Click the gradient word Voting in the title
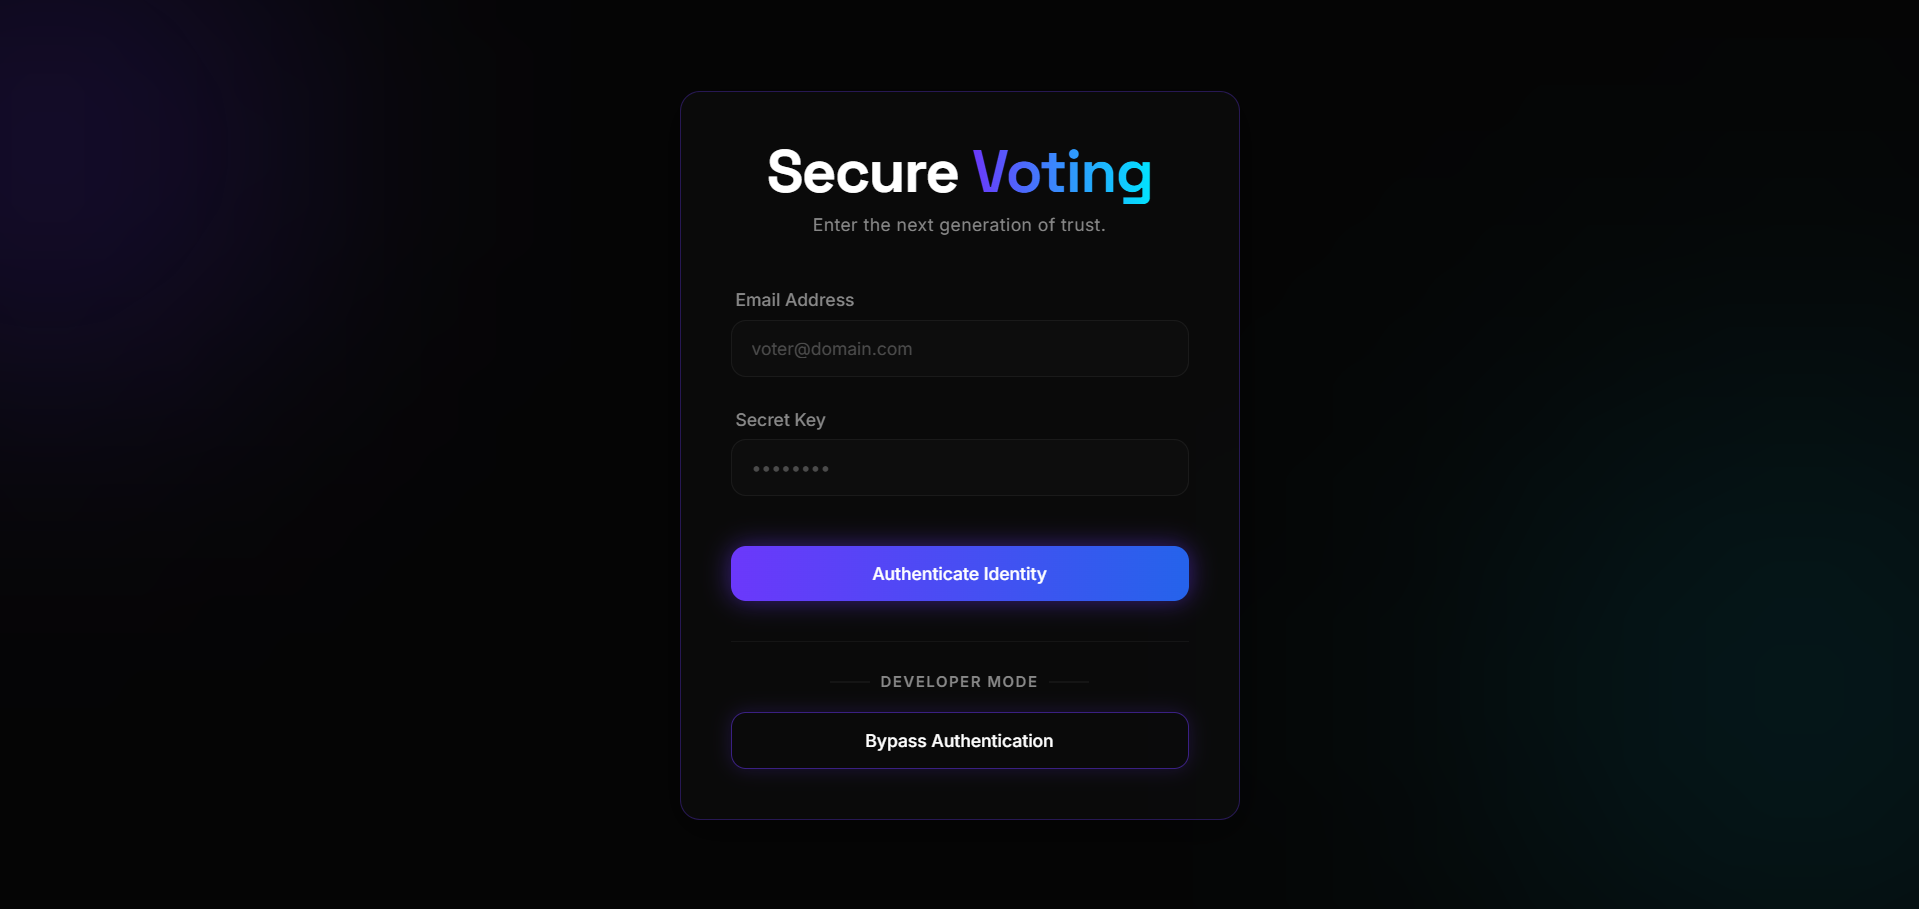The width and height of the screenshot is (1919, 909). pos(1062,172)
